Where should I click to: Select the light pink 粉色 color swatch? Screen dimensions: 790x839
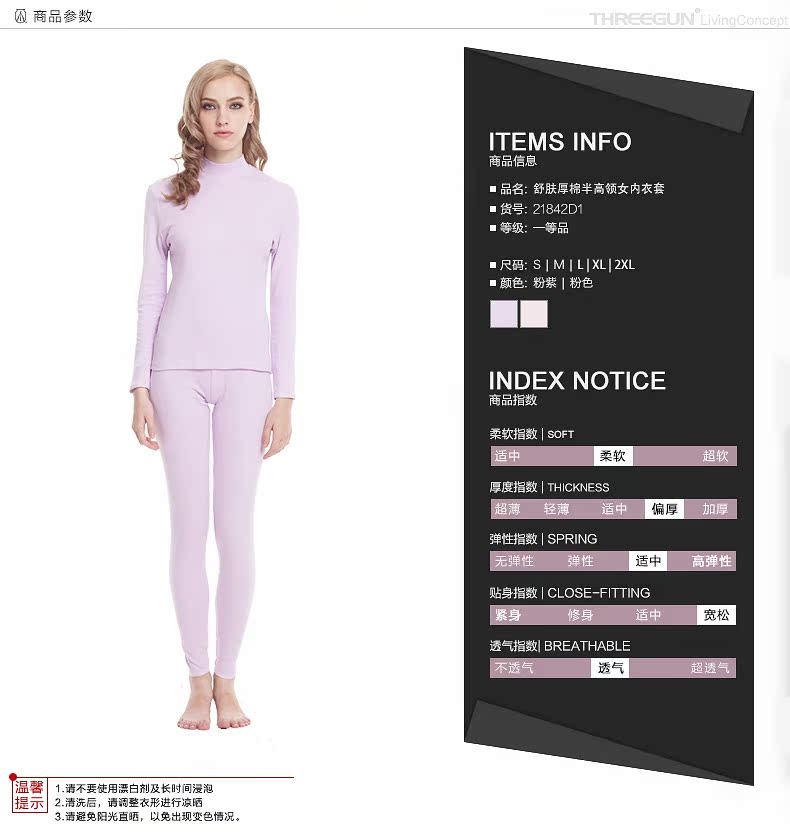pos(534,314)
